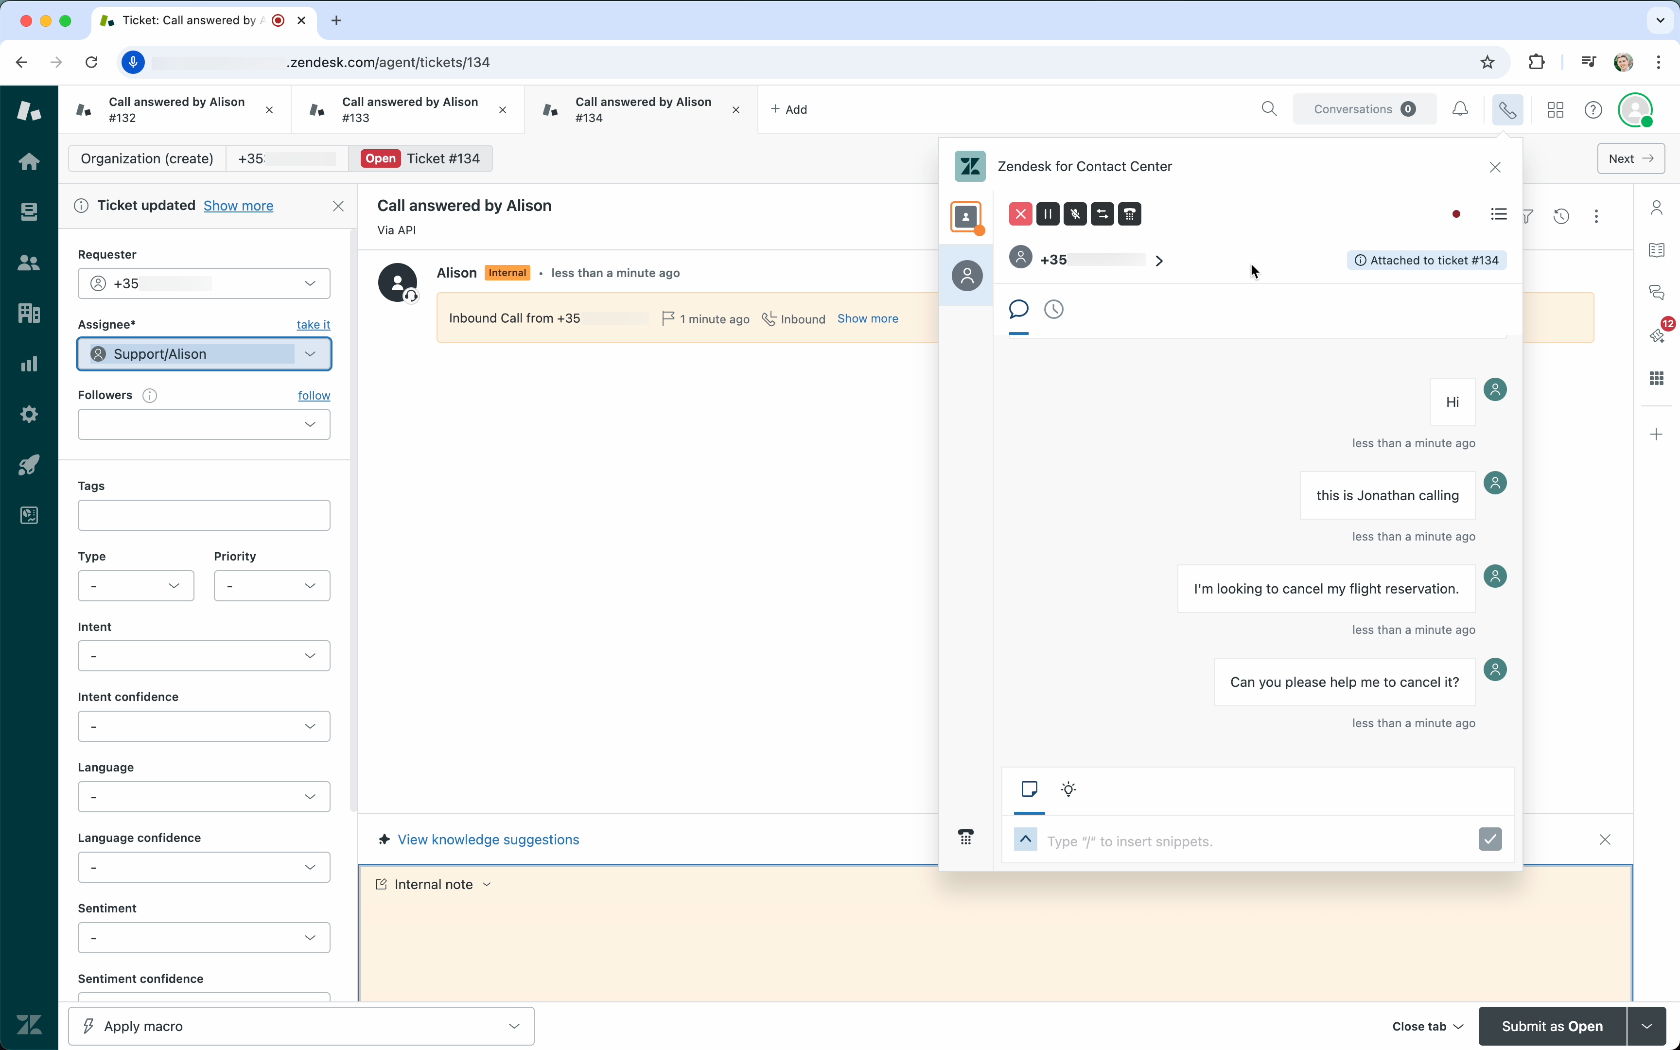Switch to Call answered by Alison #132 tab

tap(176, 110)
